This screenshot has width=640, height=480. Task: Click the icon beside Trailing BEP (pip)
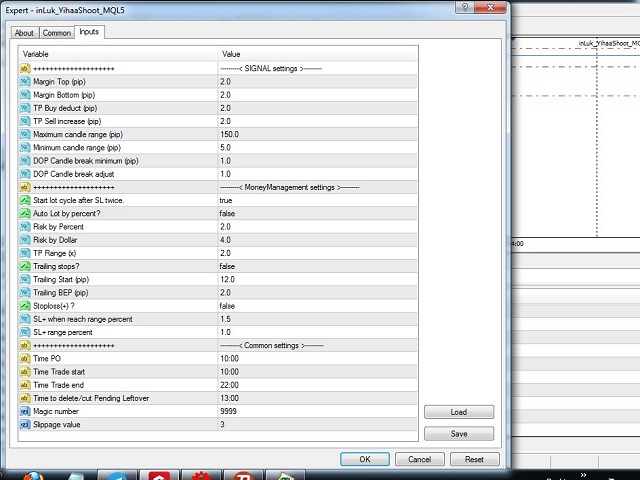(25, 293)
